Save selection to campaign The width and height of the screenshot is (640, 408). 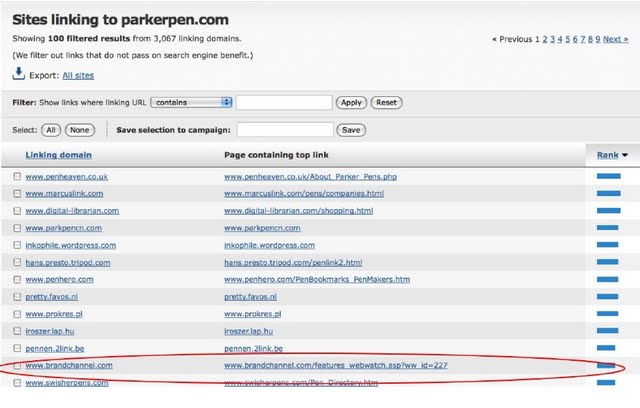(351, 130)
